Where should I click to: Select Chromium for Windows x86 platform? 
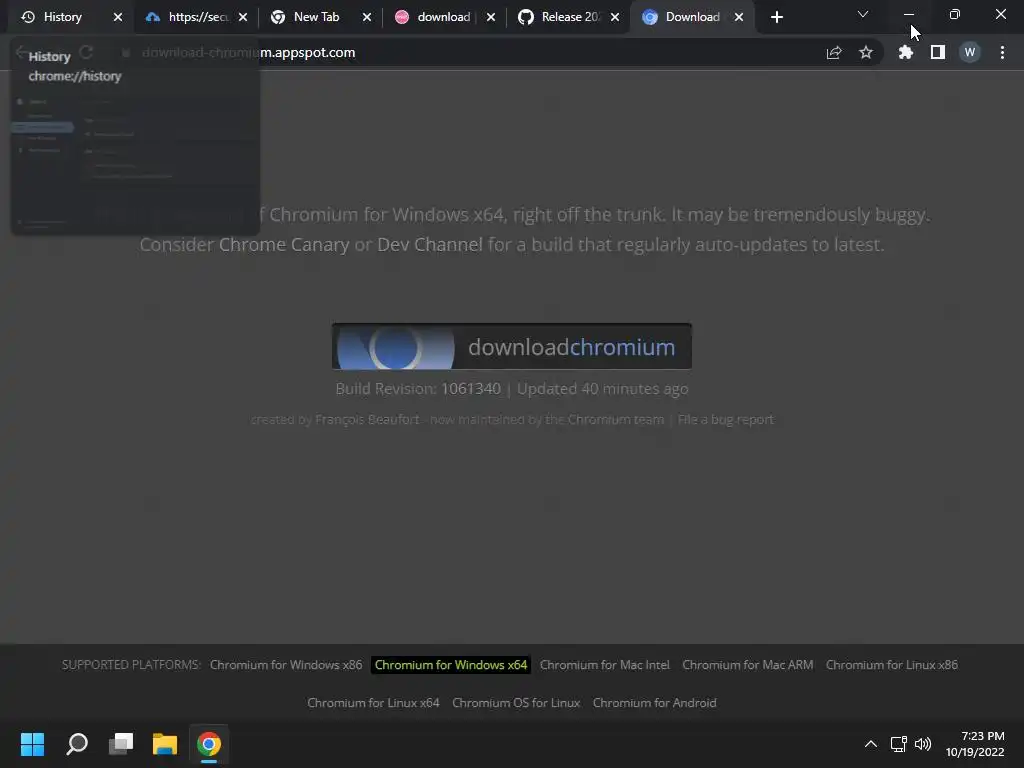[x=286, y=665]
